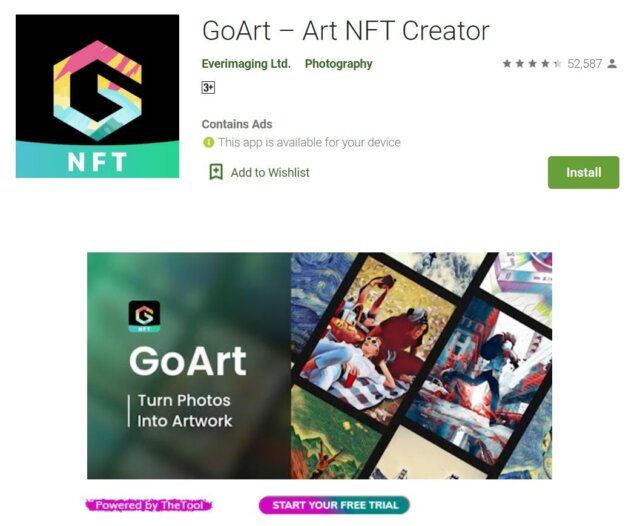Click the hexagon G logo graphic
The width and height of the screenshot is (640, 526).
click(97, 90)
